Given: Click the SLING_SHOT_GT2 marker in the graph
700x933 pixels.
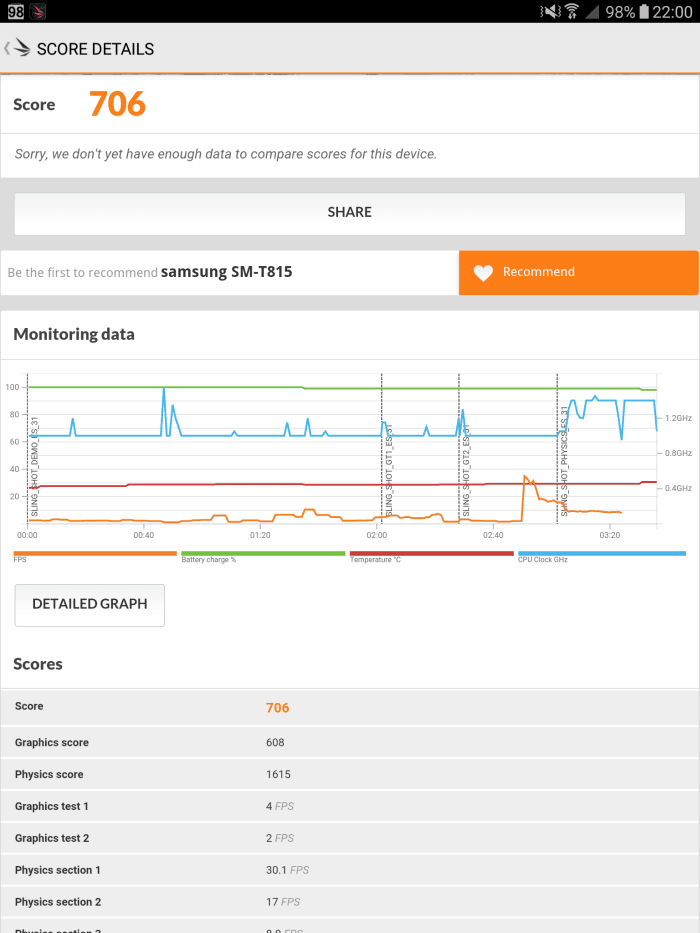Looking at the screenshot, I should tap(466, 470).
